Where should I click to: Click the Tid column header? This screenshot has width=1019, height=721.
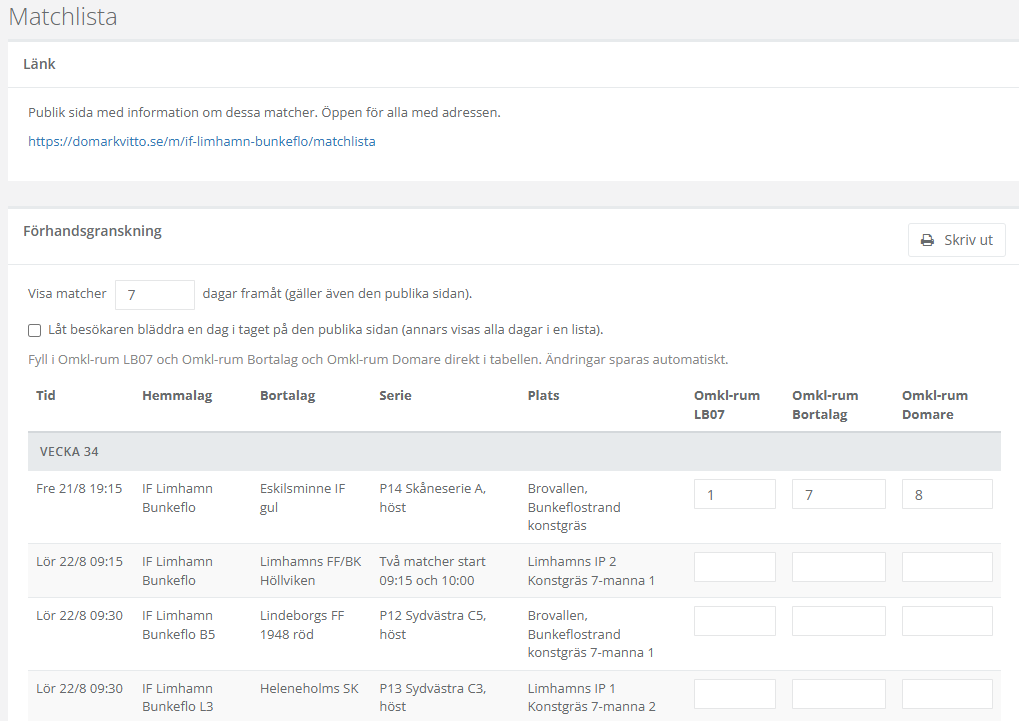point(45,395)
